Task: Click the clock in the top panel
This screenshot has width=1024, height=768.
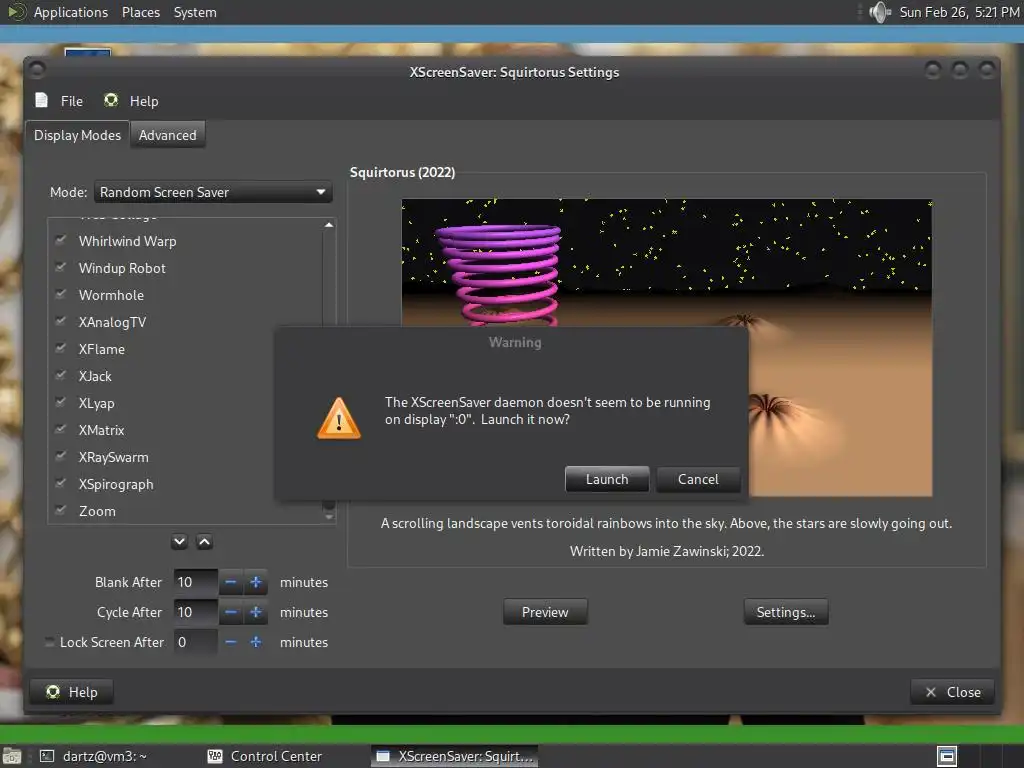Action: pos(959,12)
